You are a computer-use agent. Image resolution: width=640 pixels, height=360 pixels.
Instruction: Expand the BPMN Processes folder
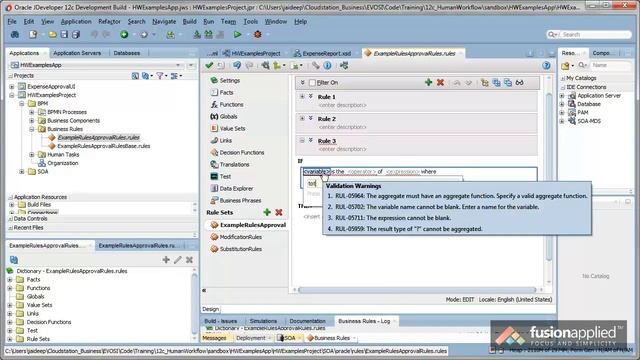31,112
